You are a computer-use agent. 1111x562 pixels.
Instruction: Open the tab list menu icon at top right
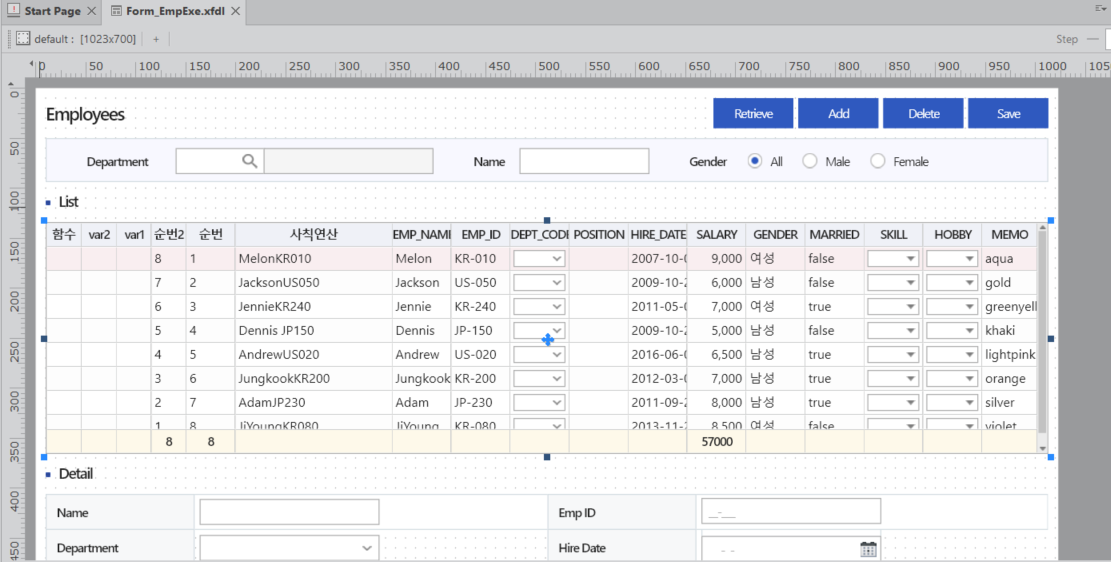coord(1100,9)
